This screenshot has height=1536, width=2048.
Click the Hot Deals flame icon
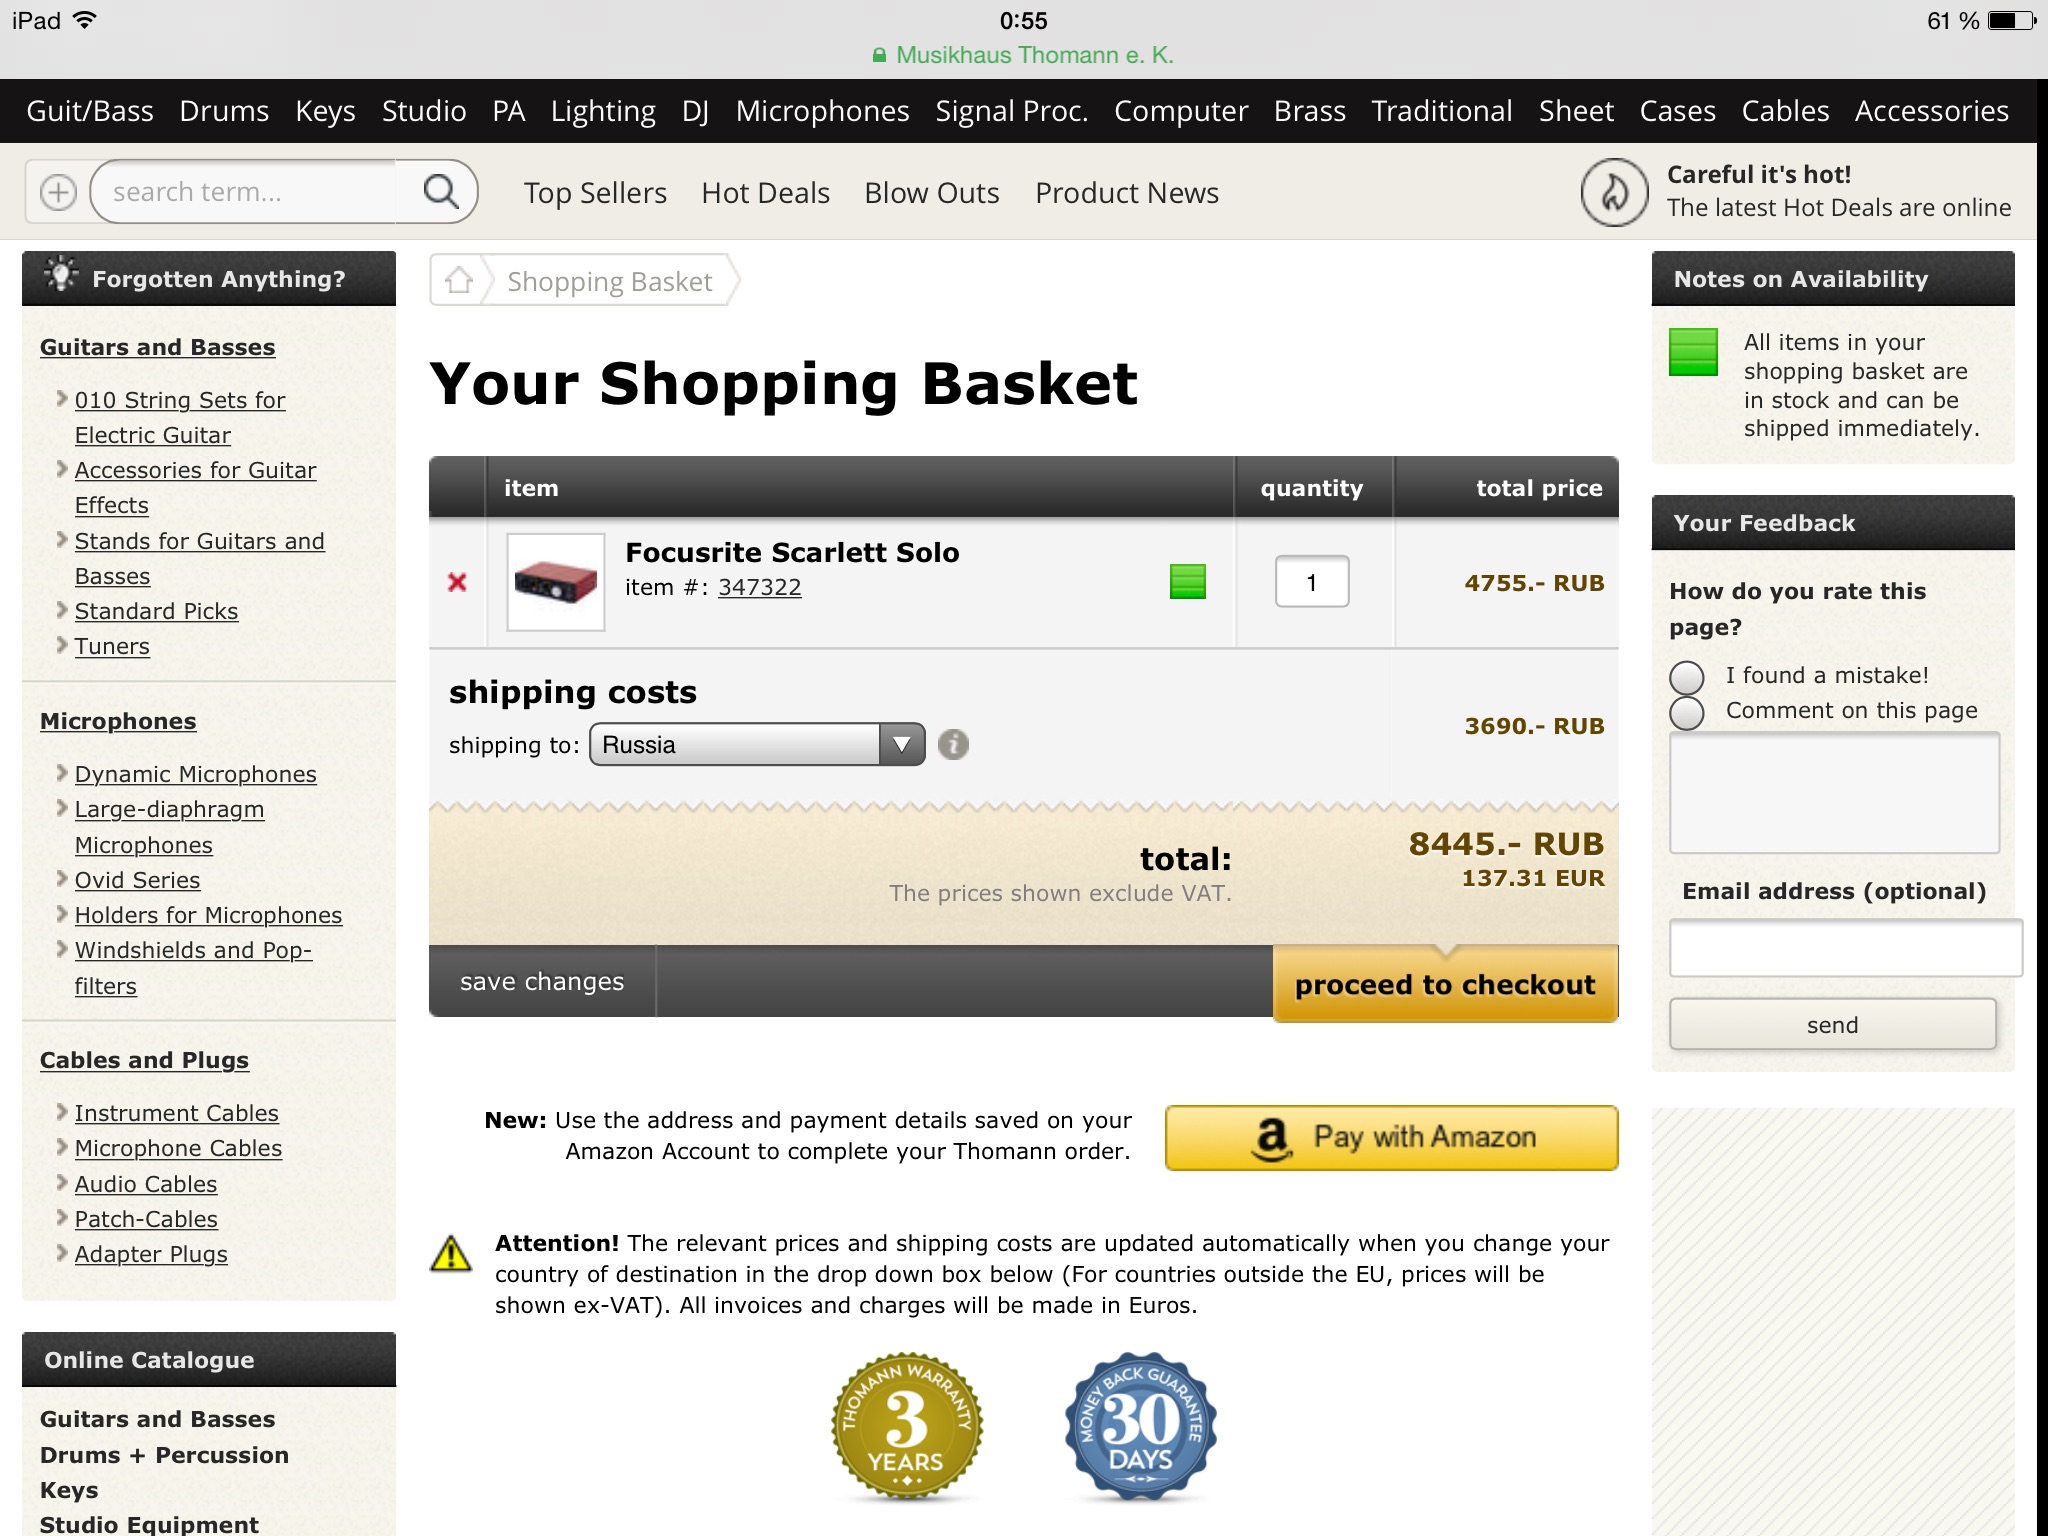[x=1614, y=192]
